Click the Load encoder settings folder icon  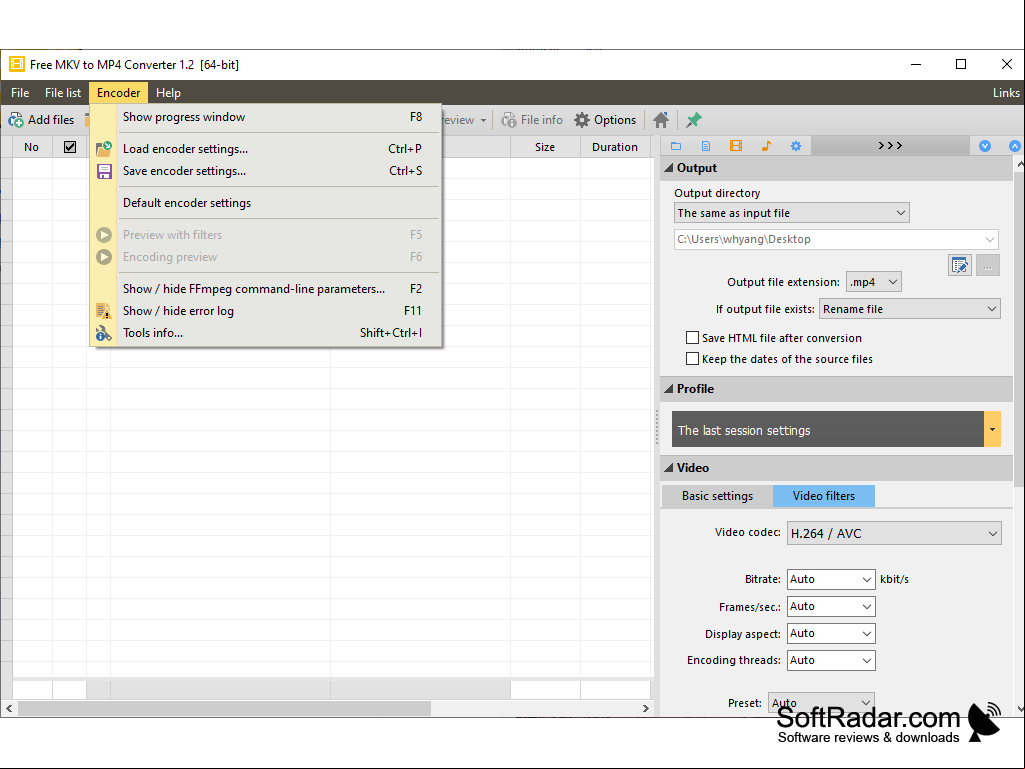click(x=104, y=149)
